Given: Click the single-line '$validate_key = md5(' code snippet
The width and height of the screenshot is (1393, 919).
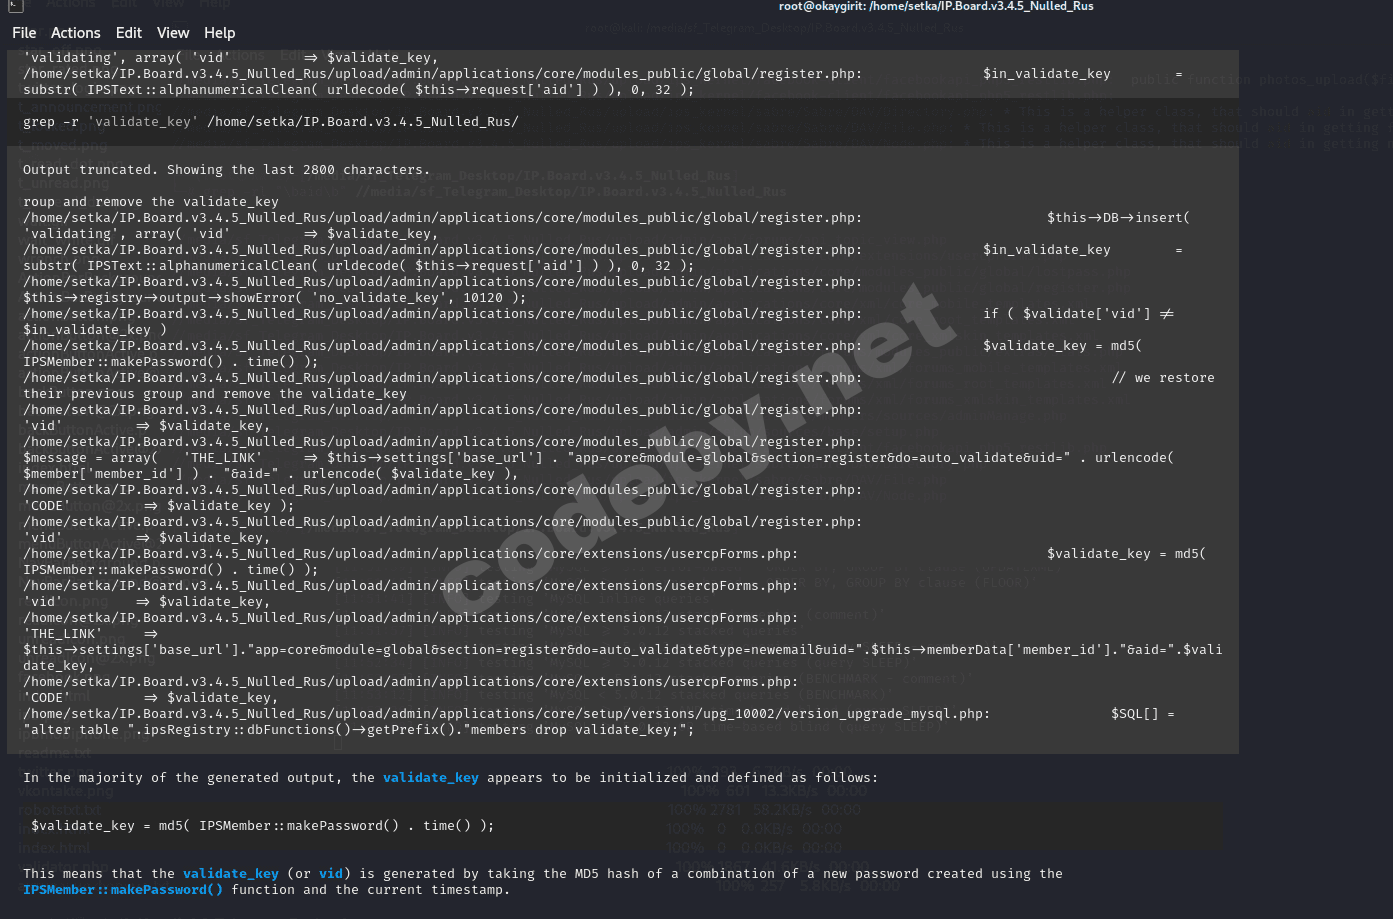Looking at the screenshot, I should pyautogui.click(x=263, y=826).
